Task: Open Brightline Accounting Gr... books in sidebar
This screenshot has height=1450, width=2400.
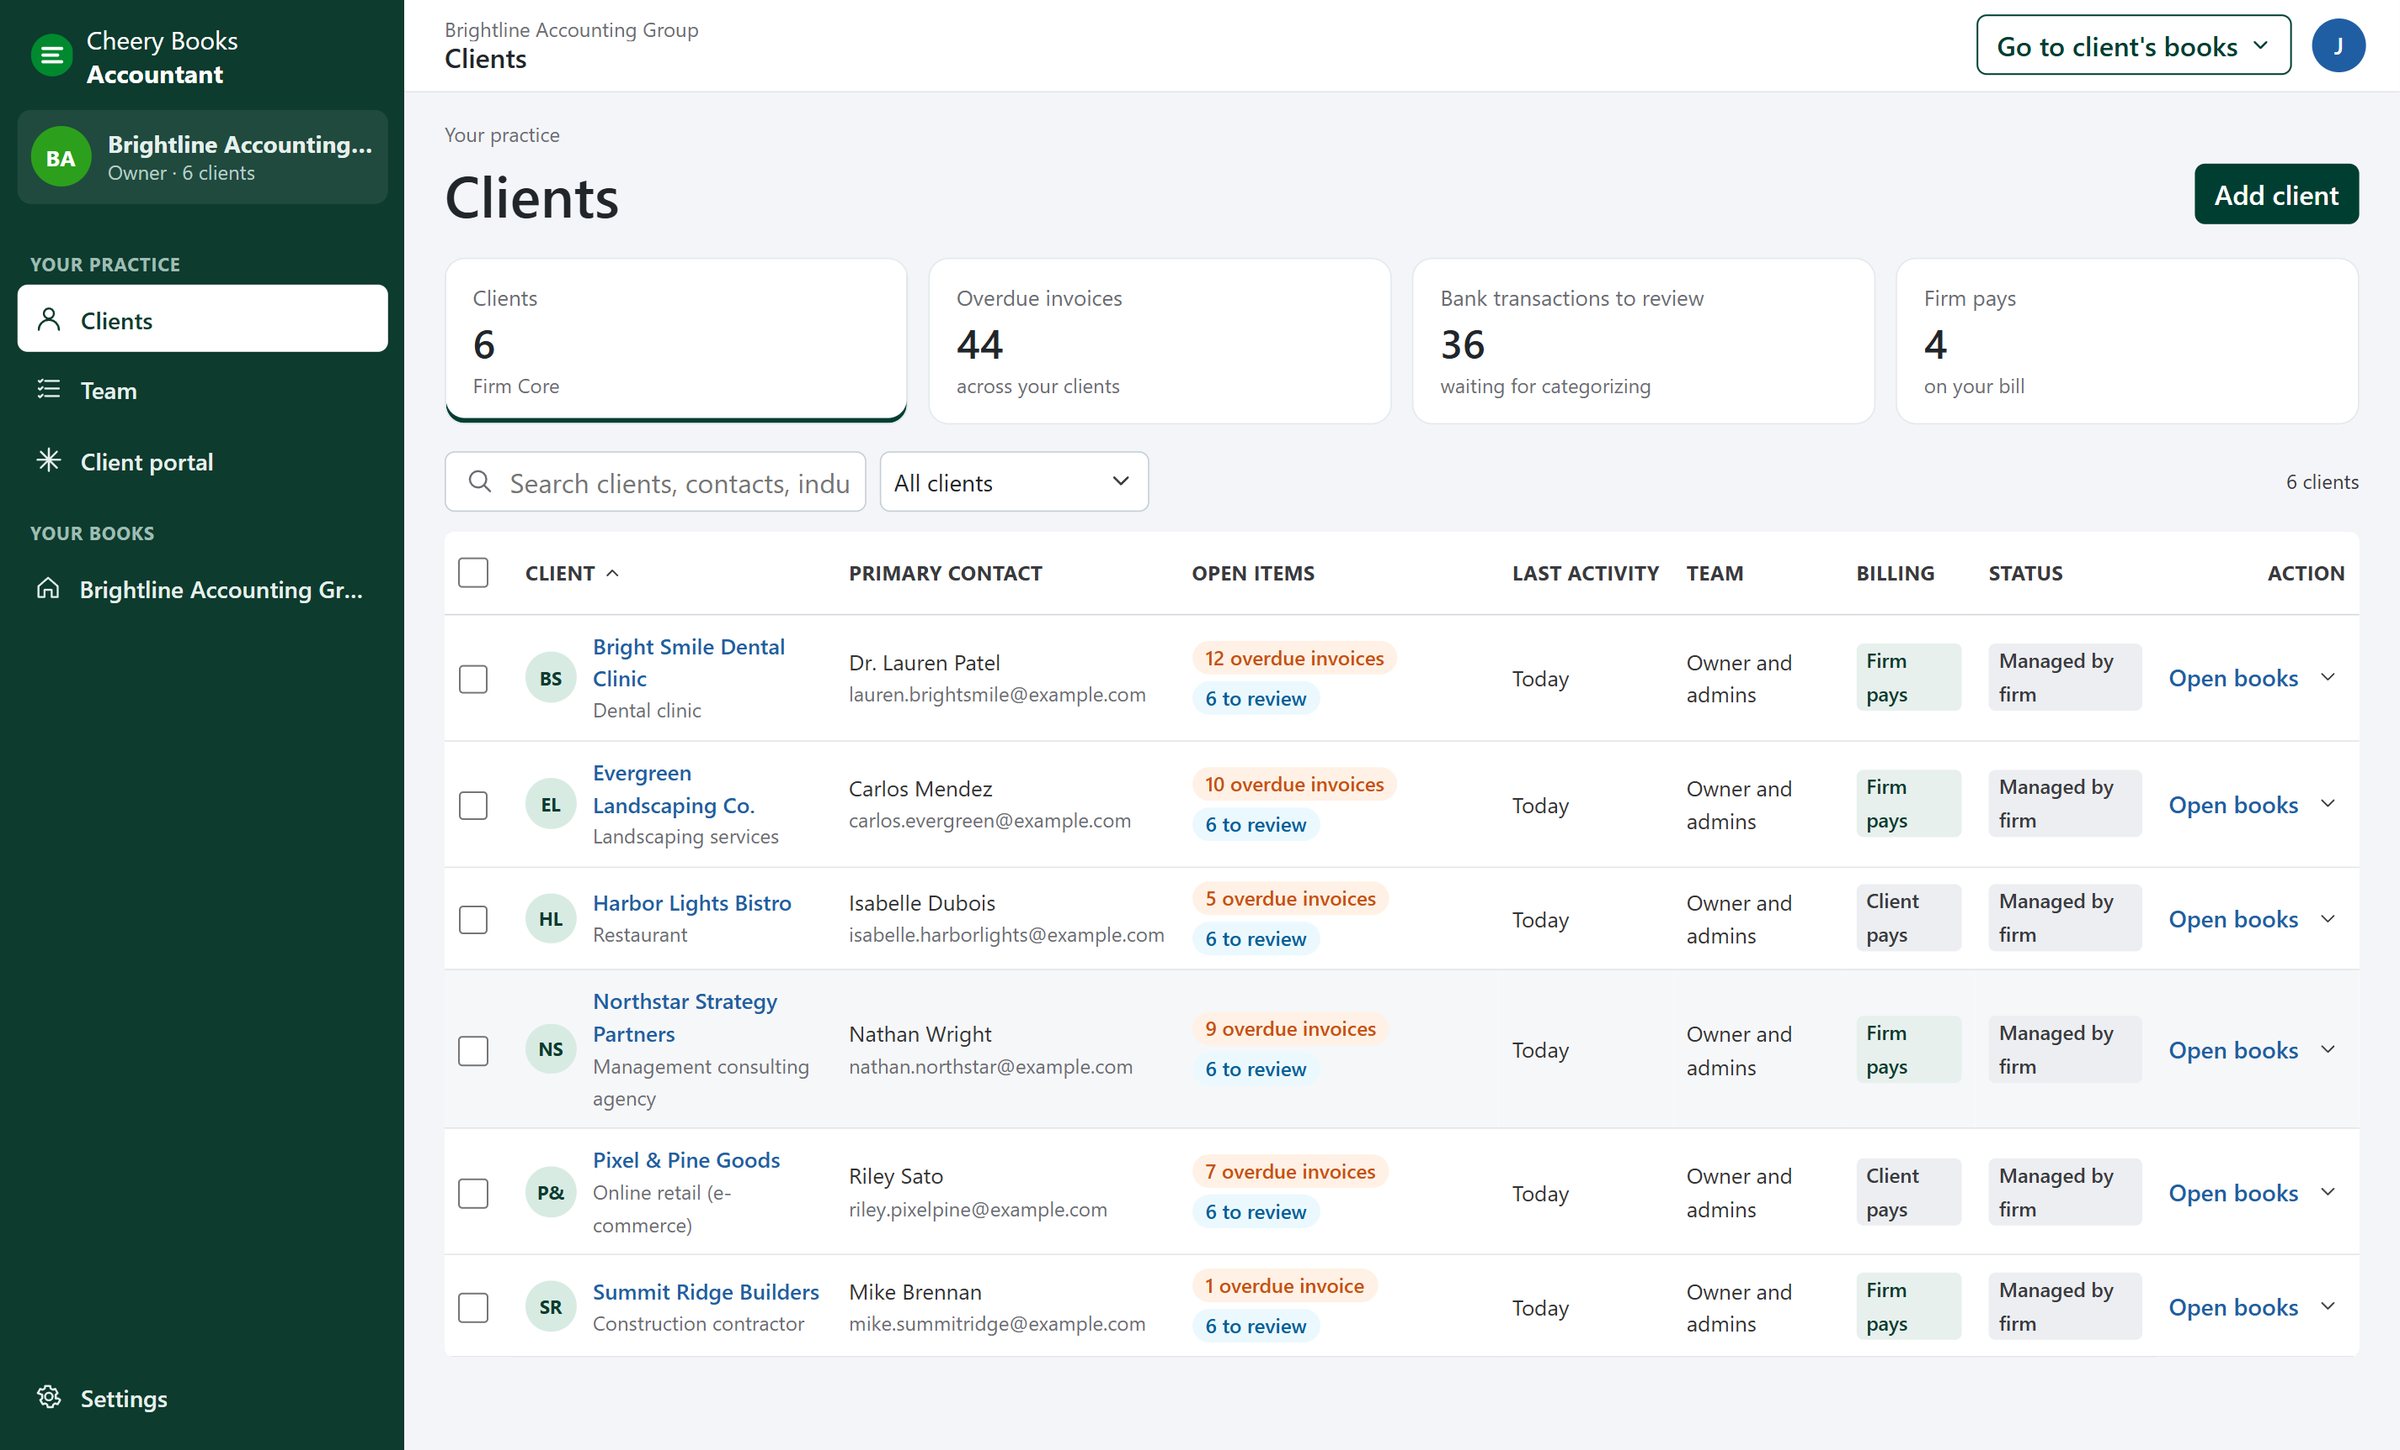Action: 202,589
